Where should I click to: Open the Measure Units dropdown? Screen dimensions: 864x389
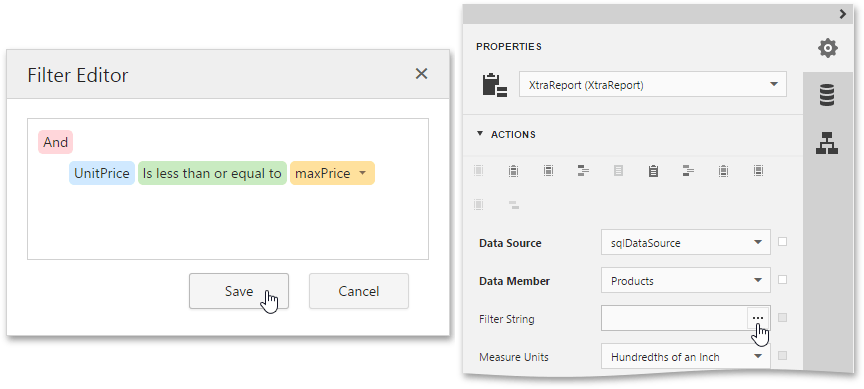(685, 356)
